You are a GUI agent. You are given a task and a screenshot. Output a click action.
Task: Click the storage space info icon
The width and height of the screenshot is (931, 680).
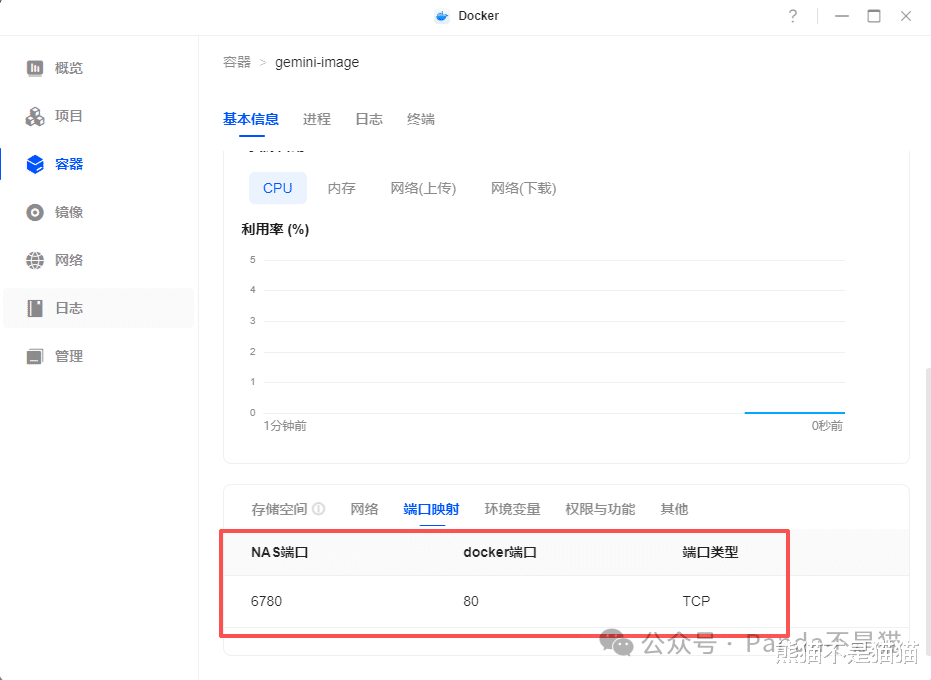(319, 509)
